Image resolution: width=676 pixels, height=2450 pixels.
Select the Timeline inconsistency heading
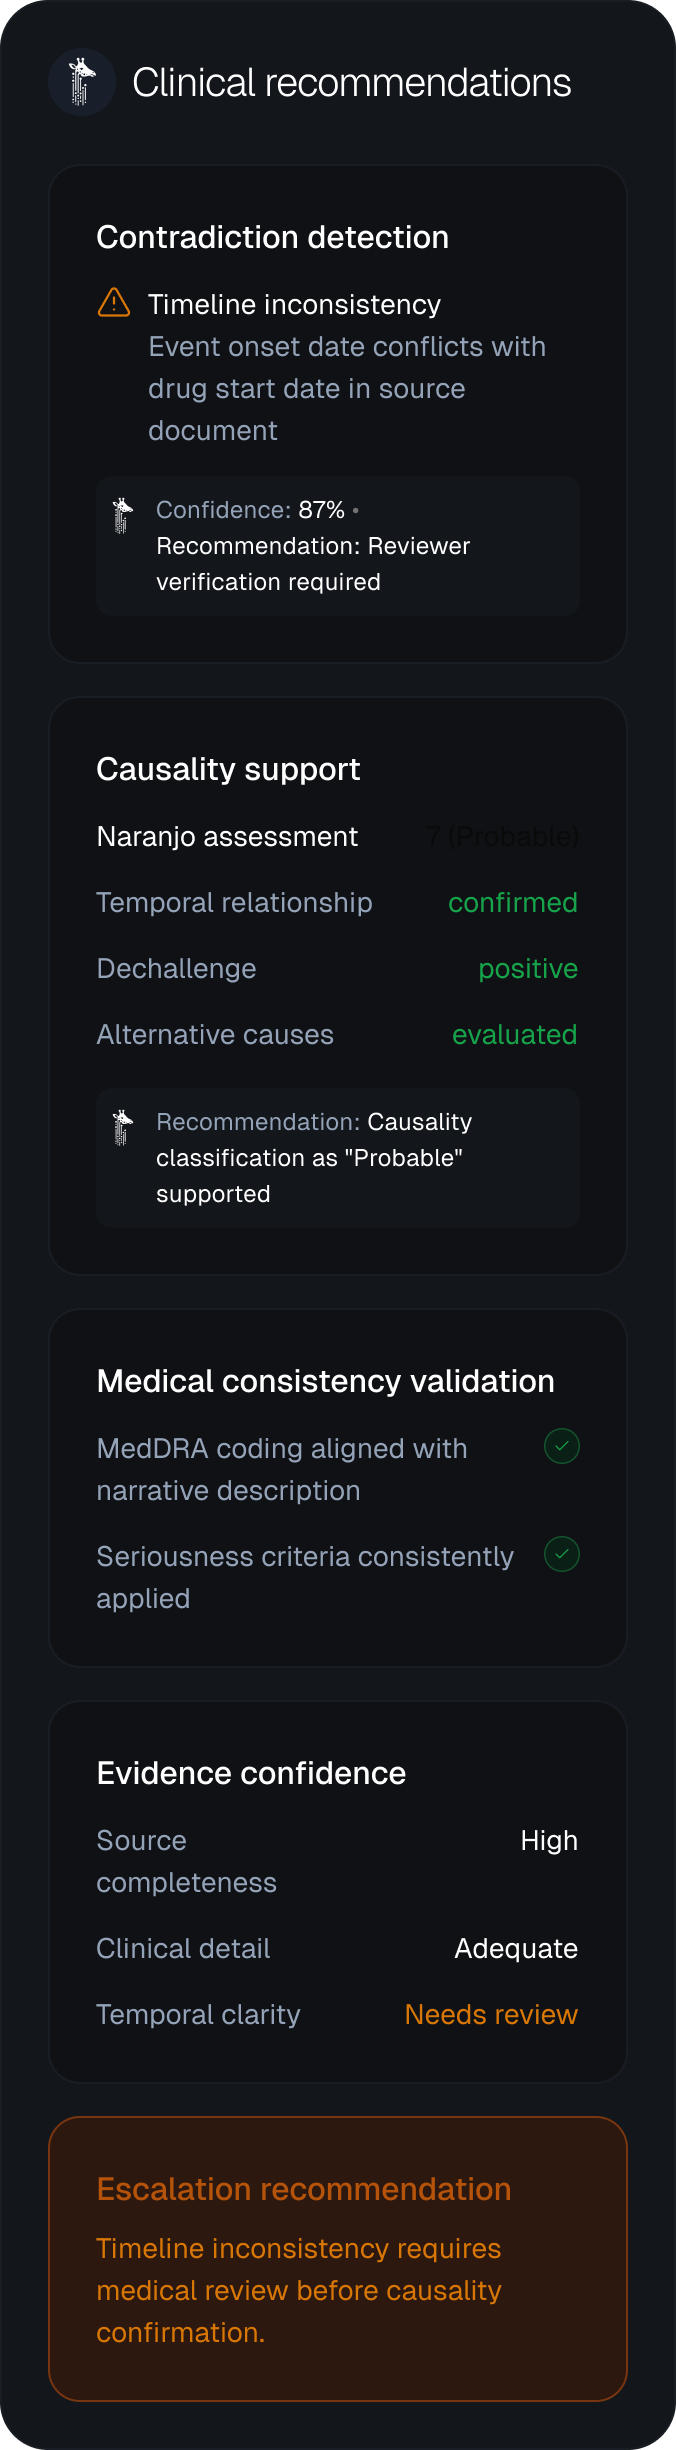coord(294,304)
